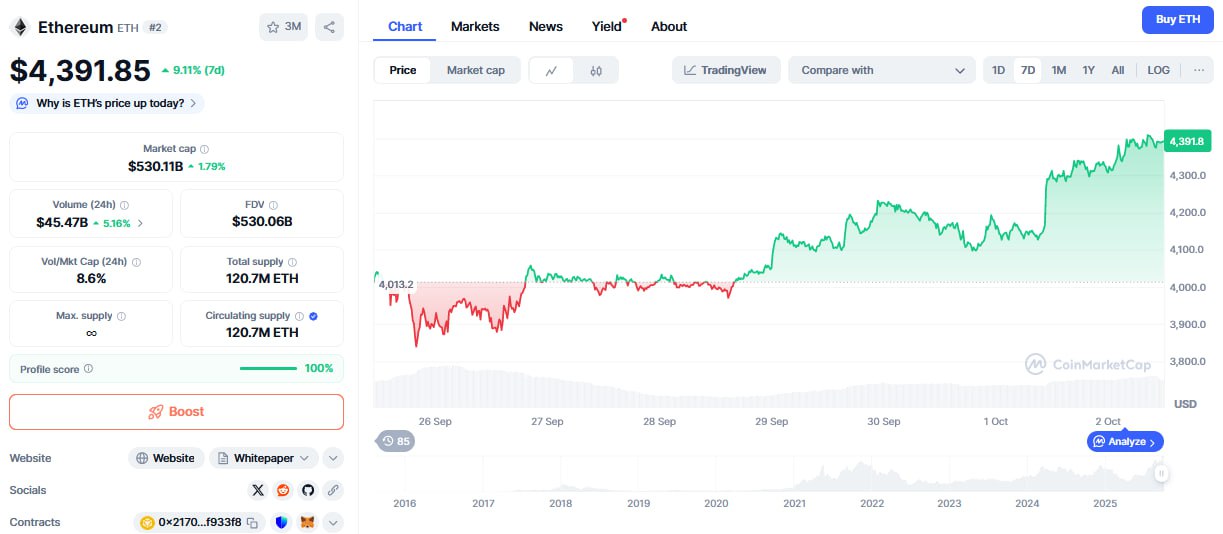
Task: Open the X (Twitter) social link
Action: (x=258, y=490)
